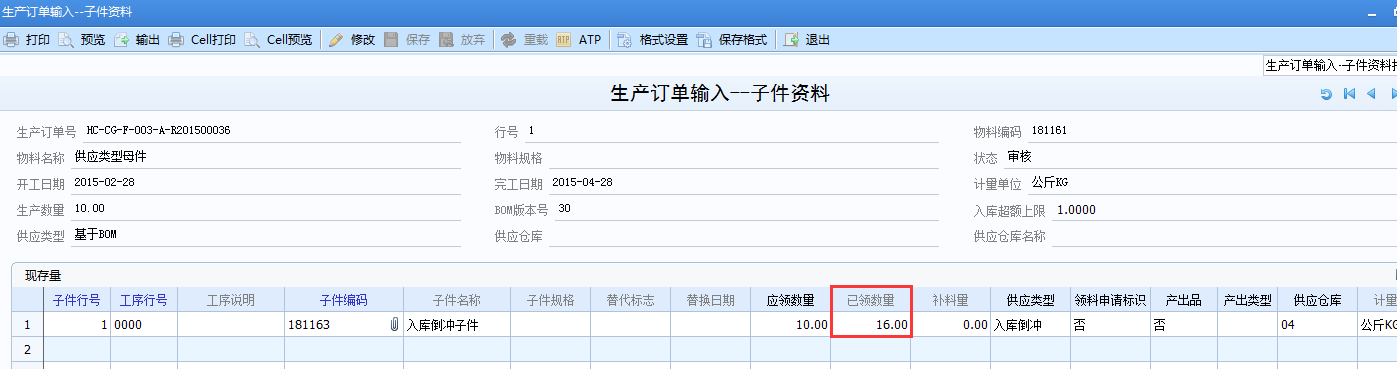The height and width of the screenshot is (369, 1397).
Task: Select row 2 header in grid
Action: pos(27,349)
